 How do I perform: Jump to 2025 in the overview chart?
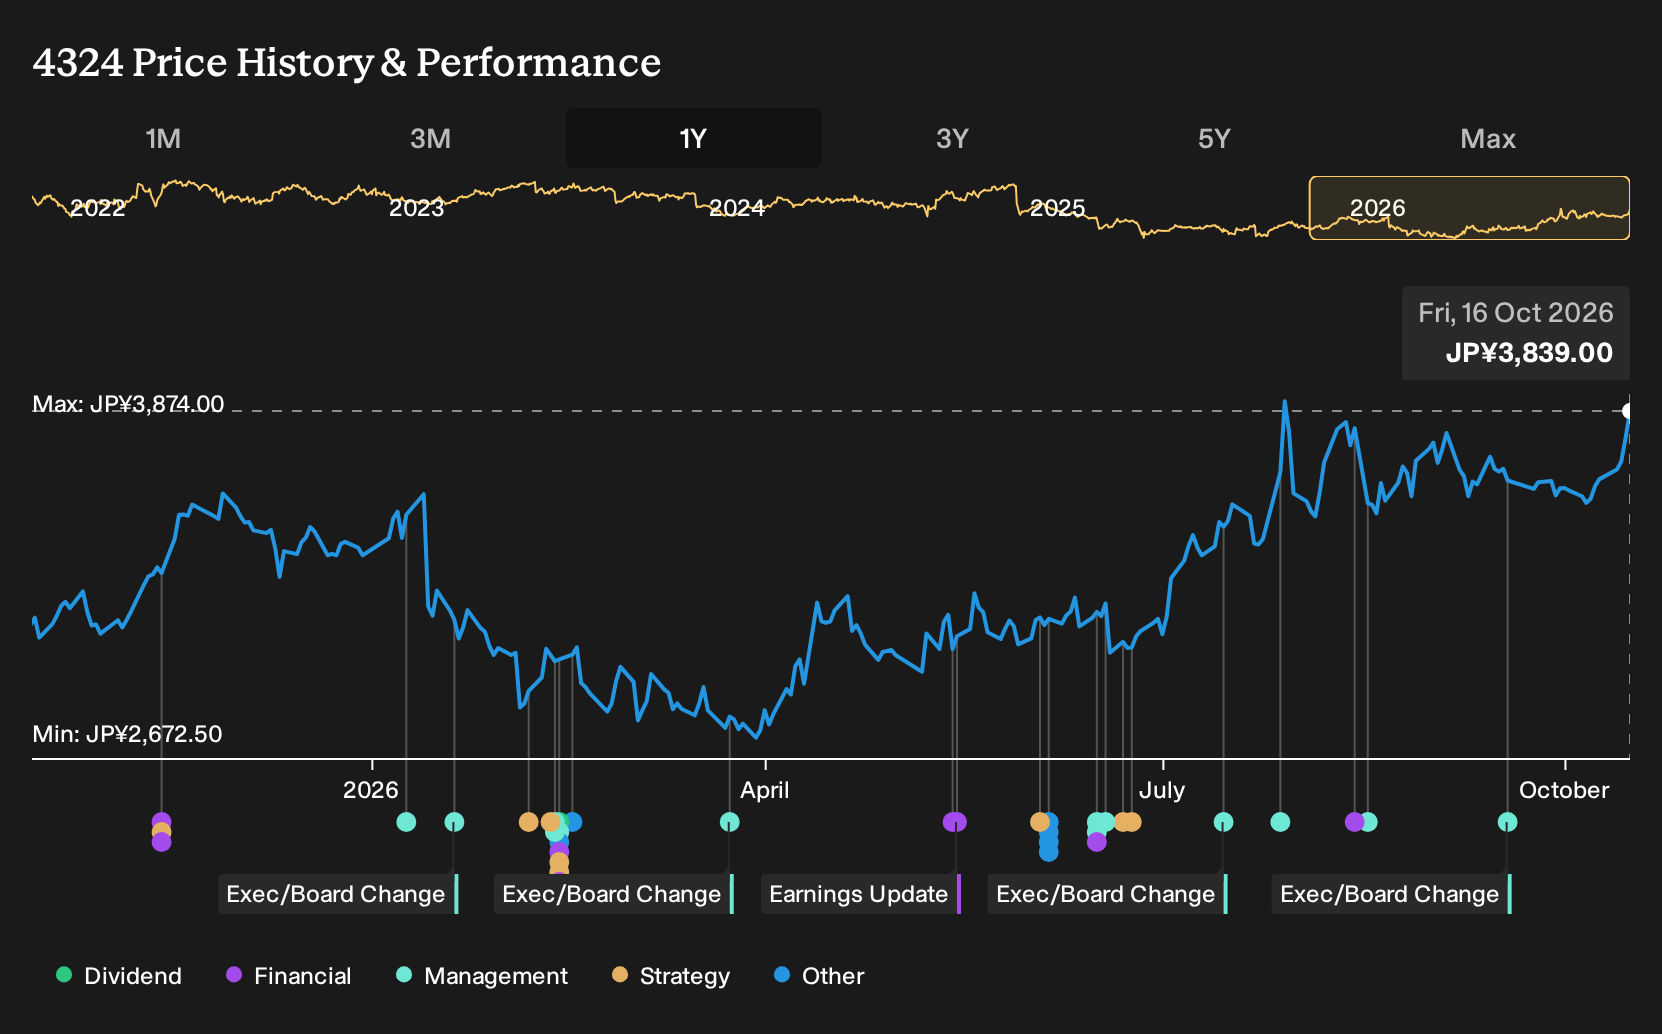pos(1057,208)
